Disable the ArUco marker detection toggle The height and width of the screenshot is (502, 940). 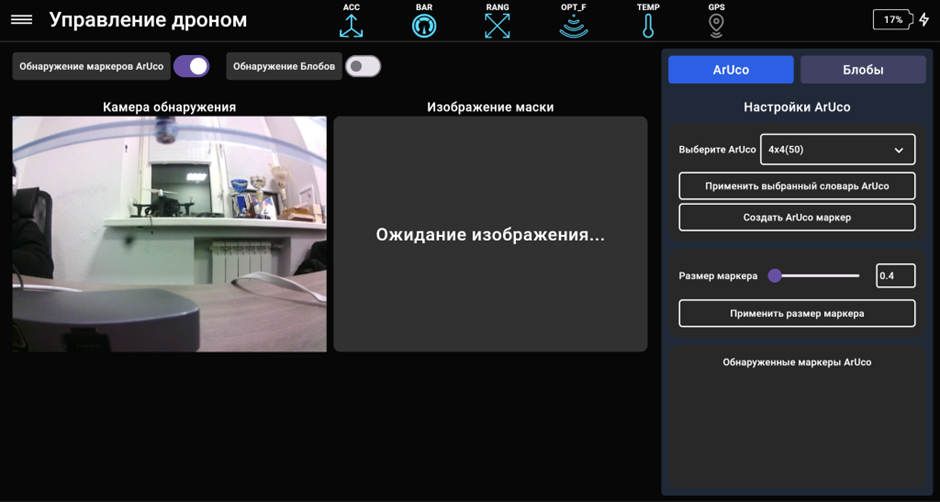[191, 66]
